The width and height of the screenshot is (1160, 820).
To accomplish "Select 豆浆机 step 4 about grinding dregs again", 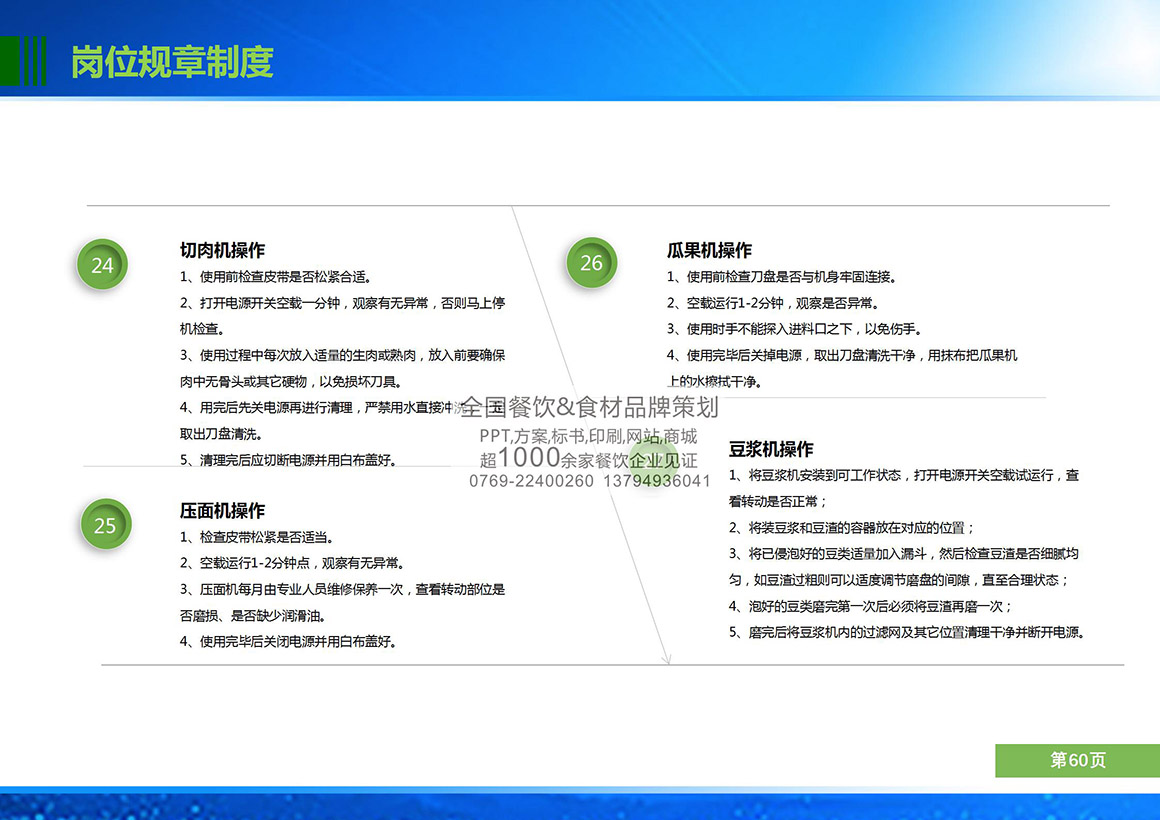I will [x=870, y=606].
